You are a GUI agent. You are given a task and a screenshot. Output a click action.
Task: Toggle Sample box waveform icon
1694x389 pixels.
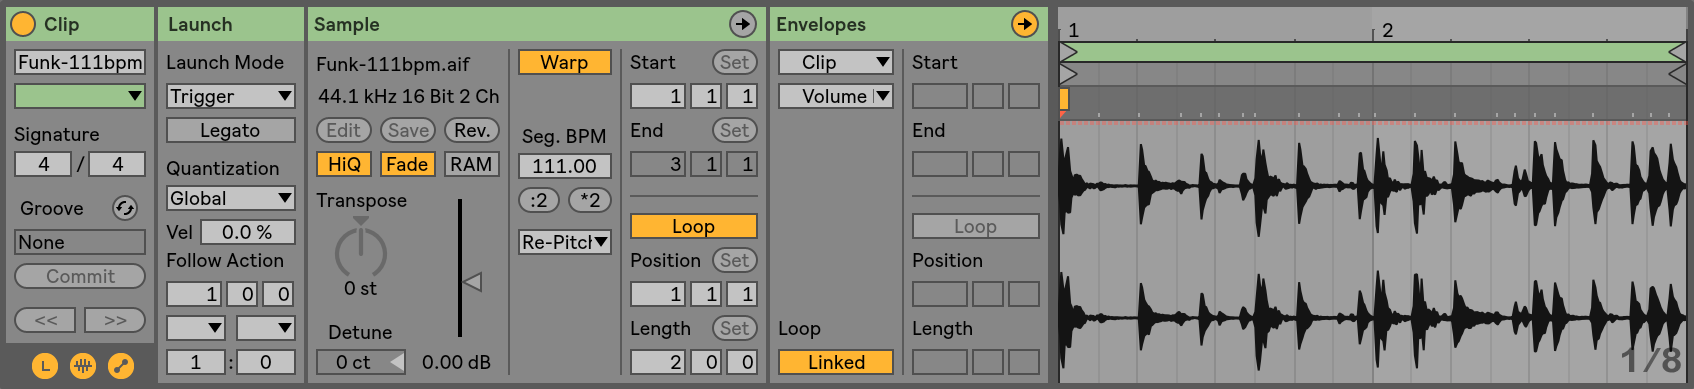(x=83, y=366)
